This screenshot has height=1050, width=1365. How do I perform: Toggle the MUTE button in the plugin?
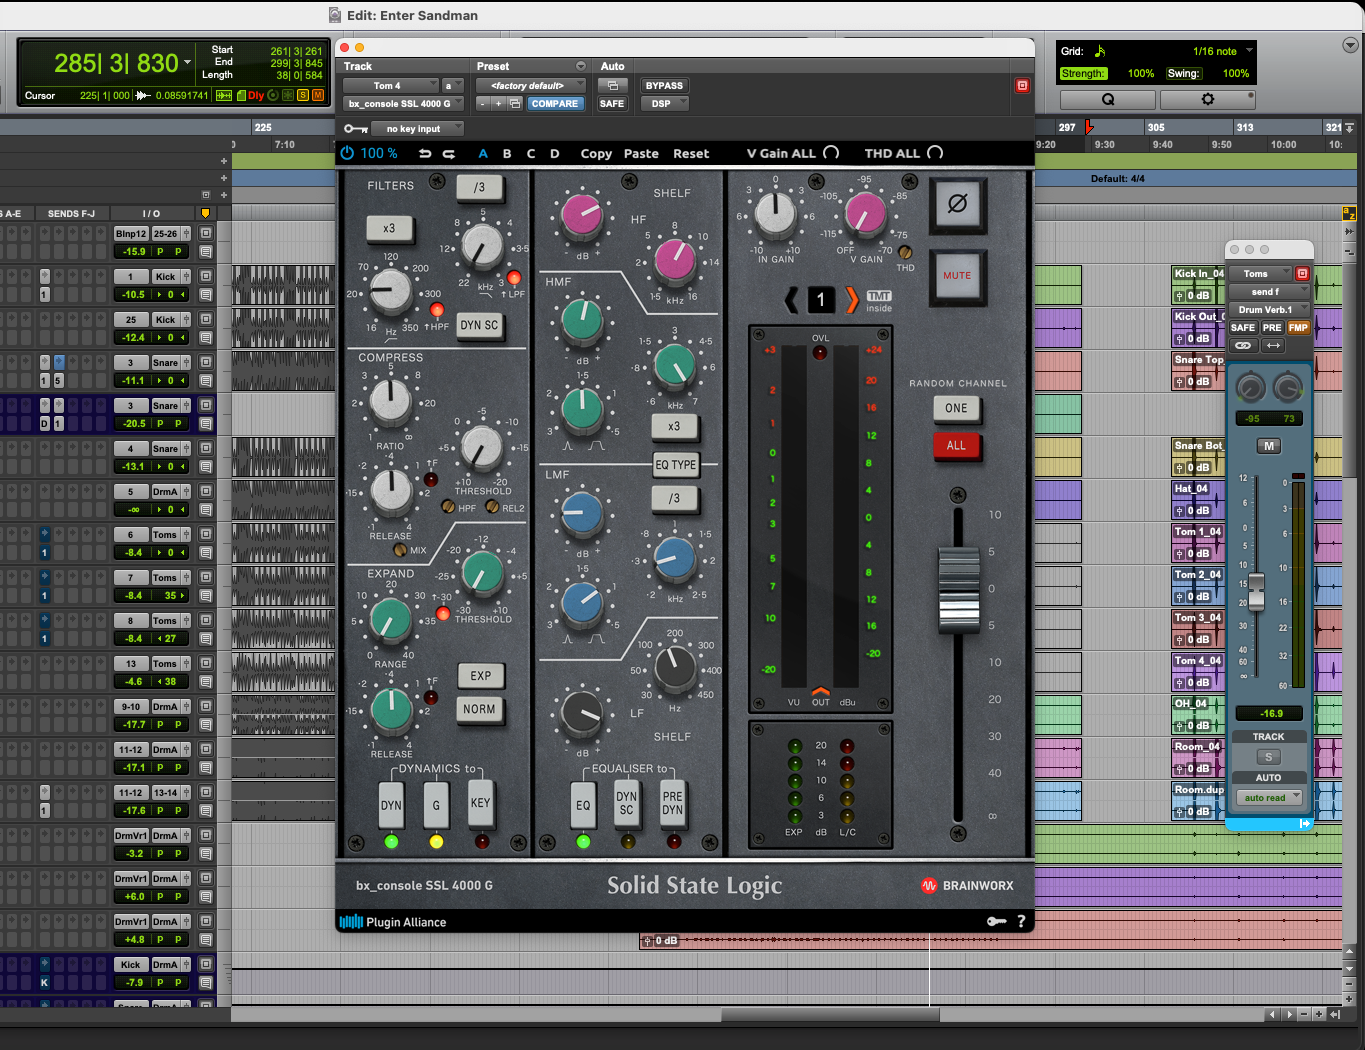(957, 276)
